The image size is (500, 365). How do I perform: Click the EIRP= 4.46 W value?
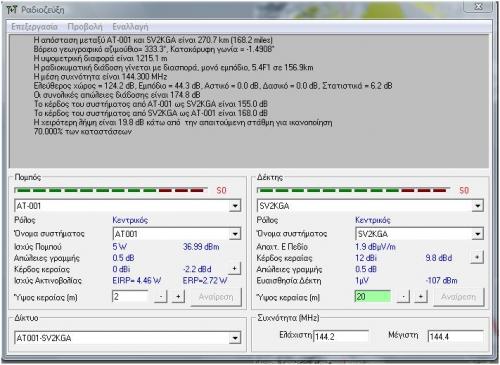click(137, 280)
